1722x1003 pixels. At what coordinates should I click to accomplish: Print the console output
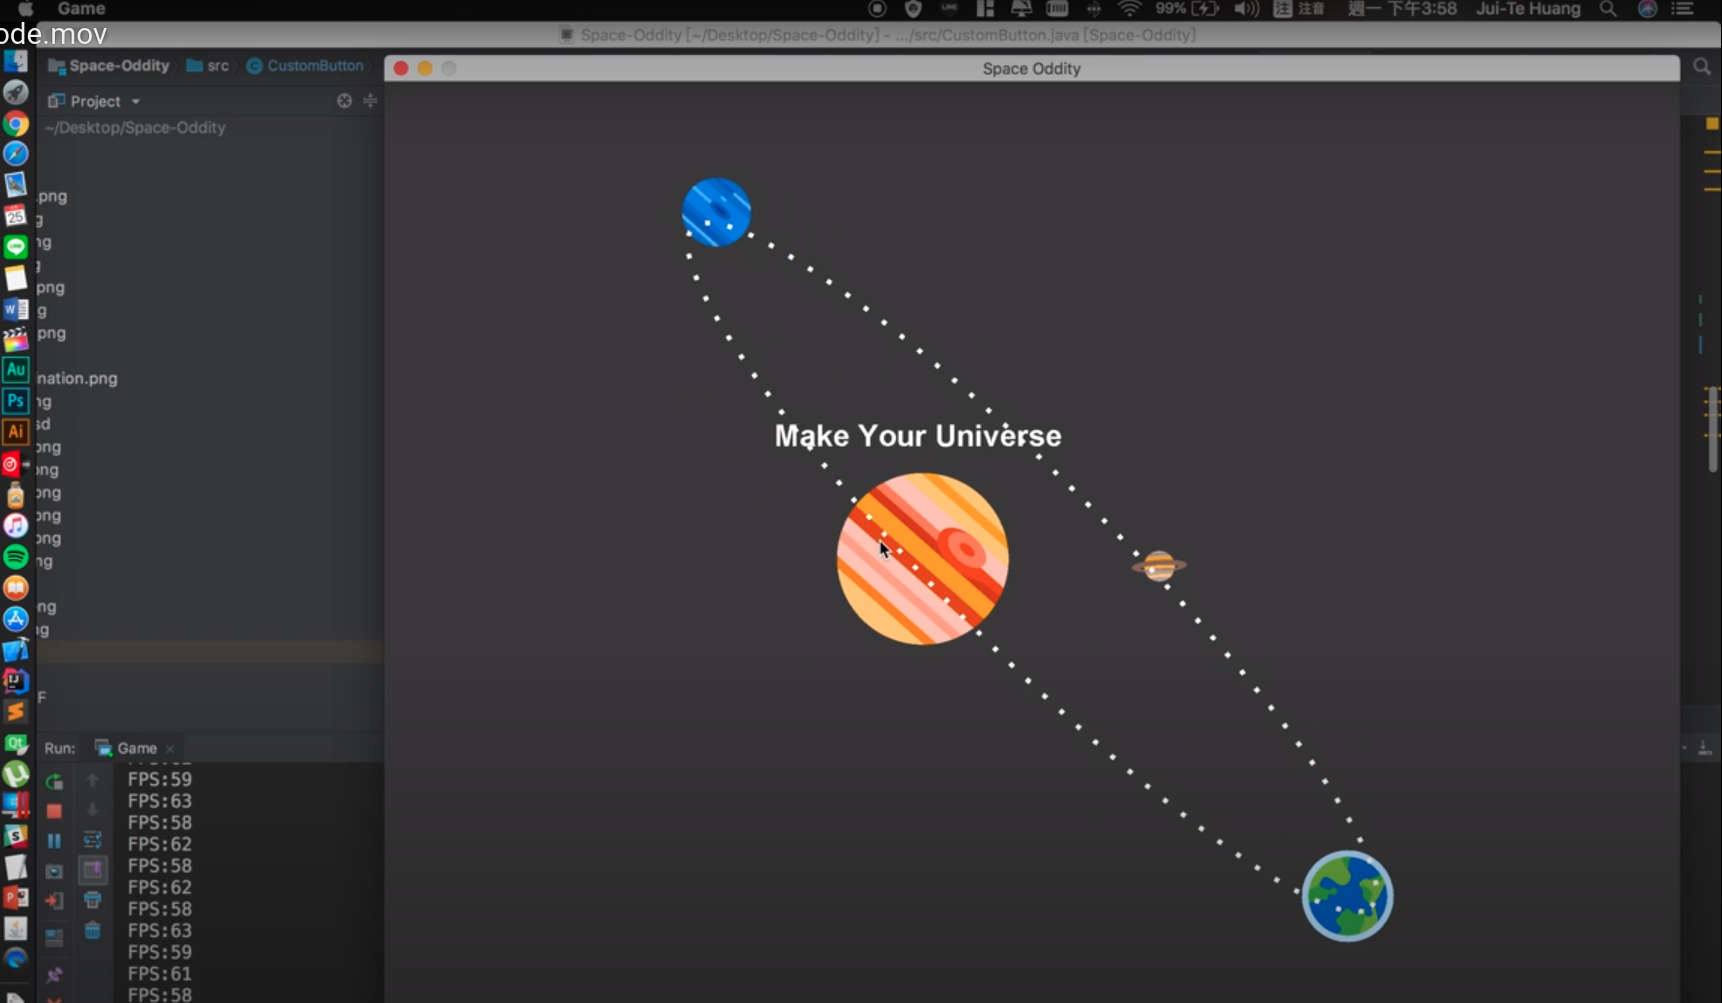pos(92,901)
